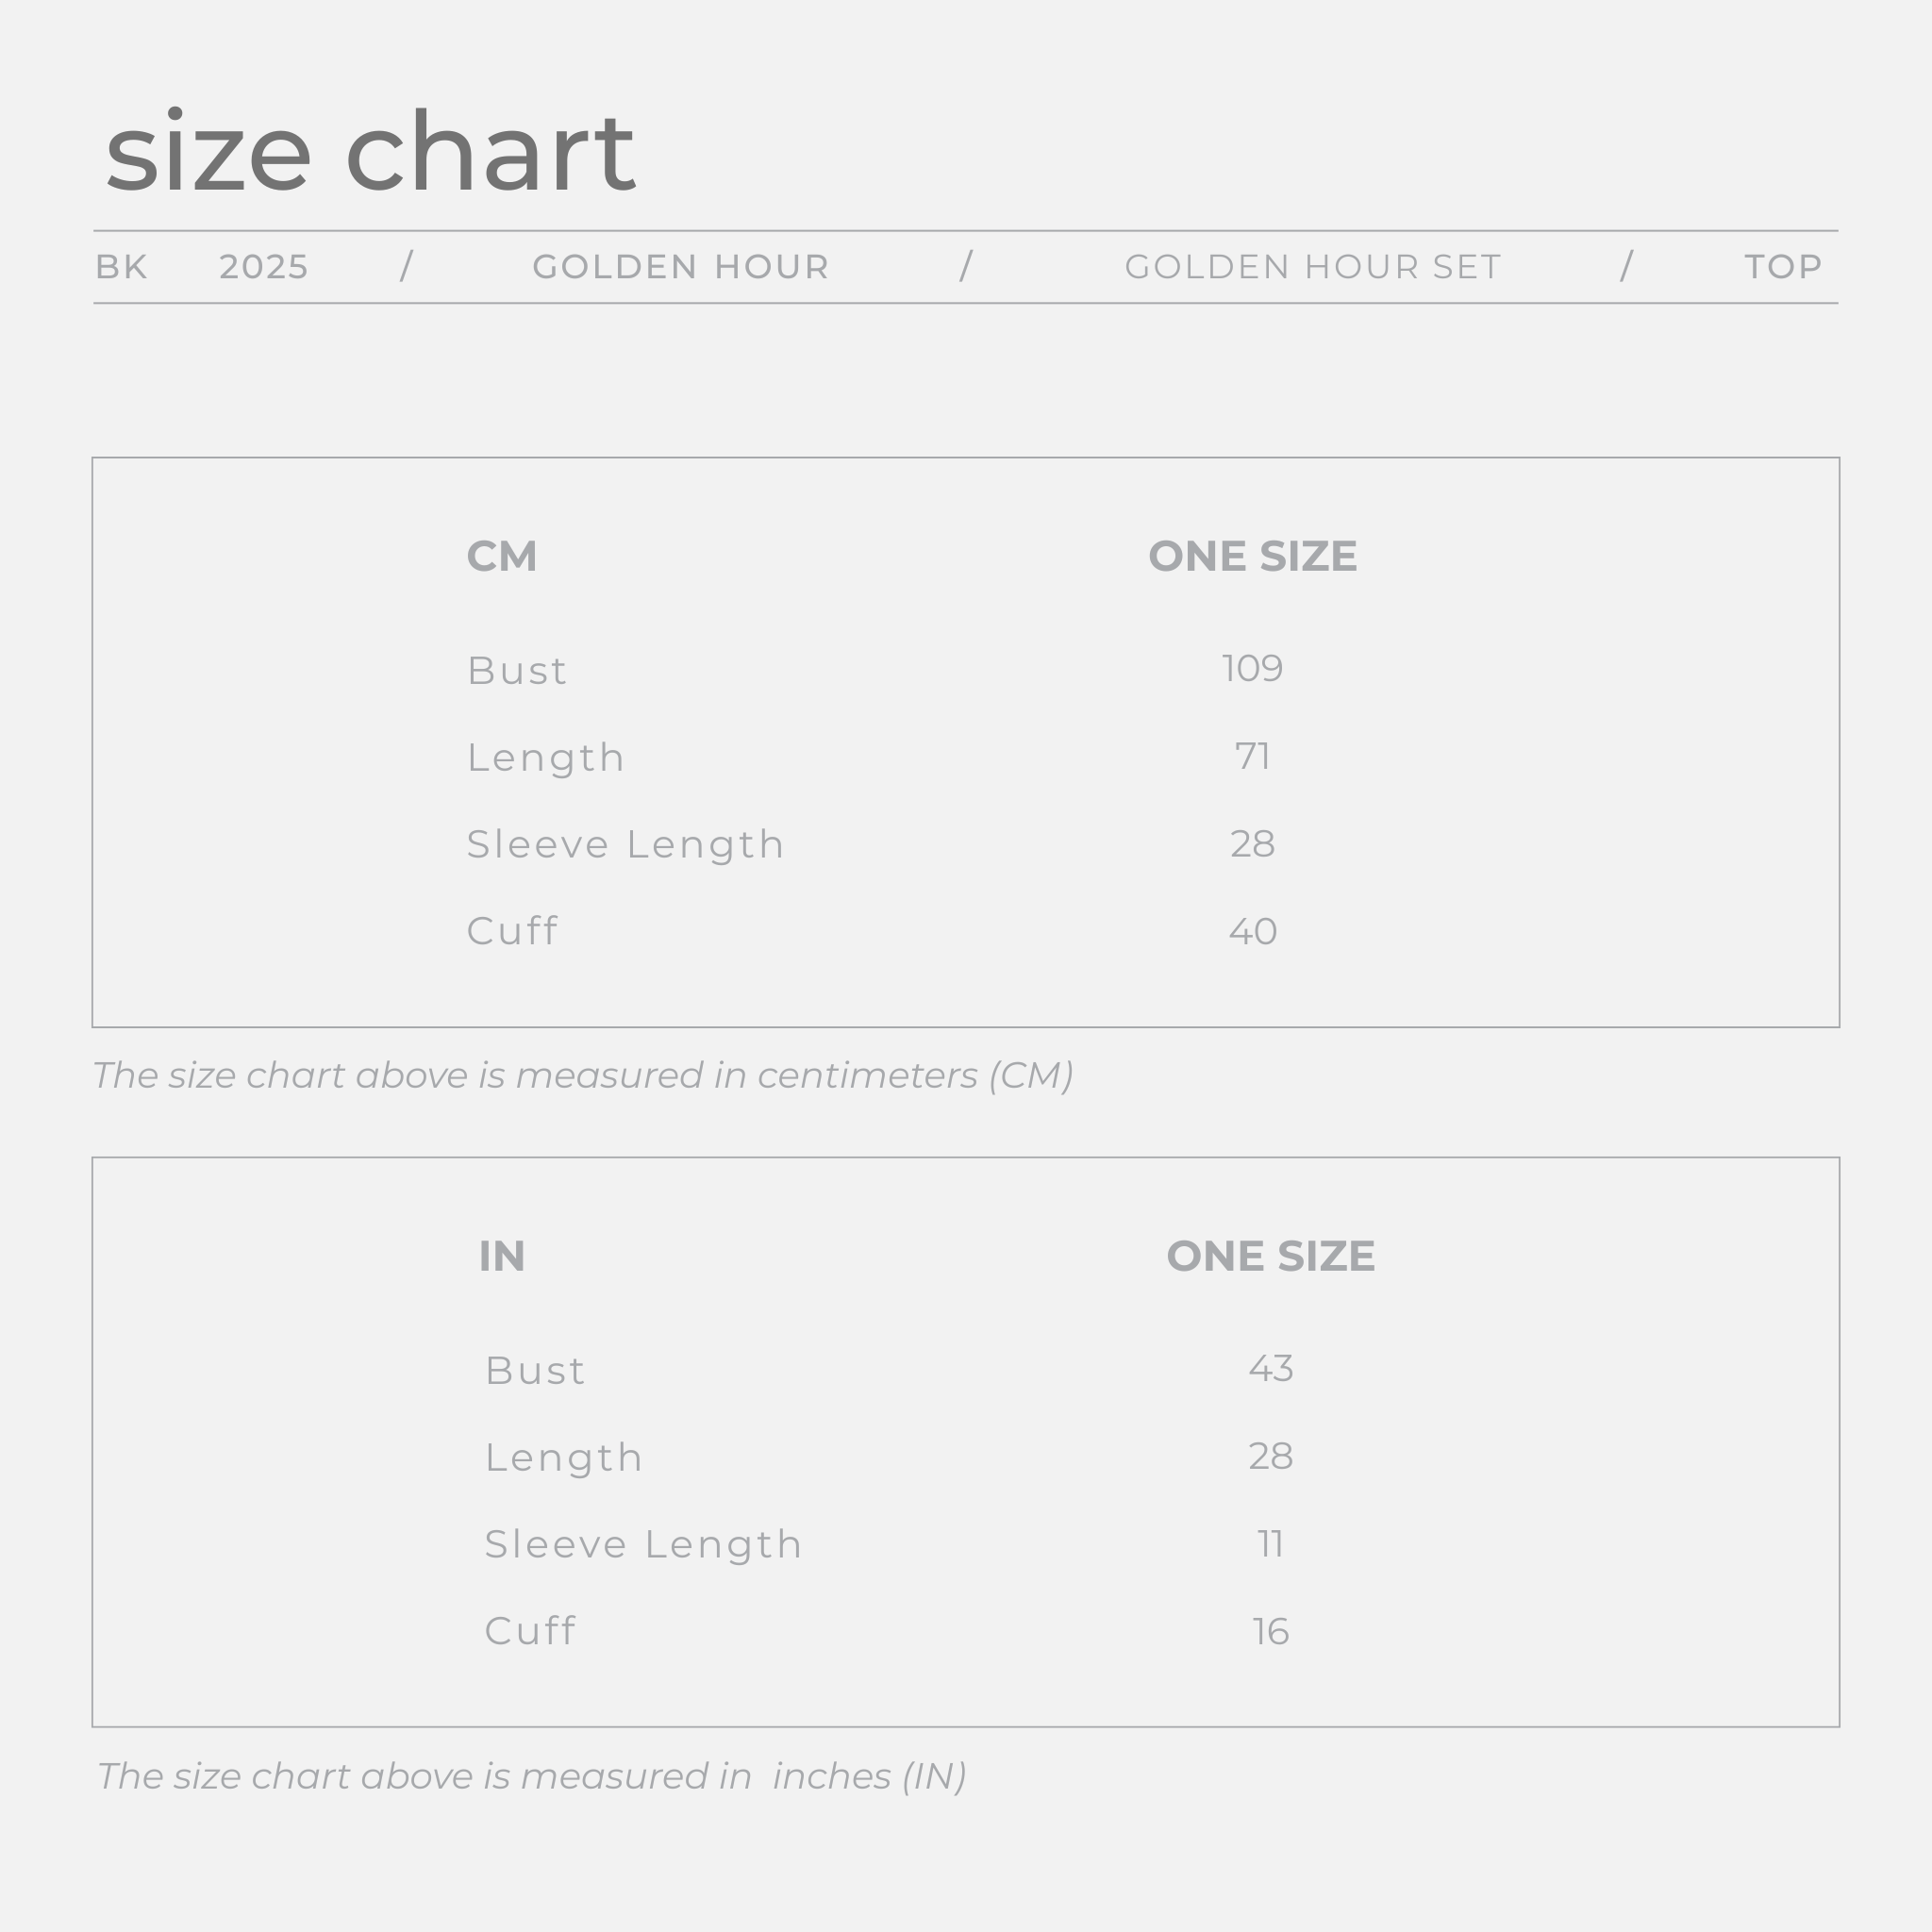Click ONE SIZE header in the CM table
Viewport: 1932px width, 1932px height.
1252,556
